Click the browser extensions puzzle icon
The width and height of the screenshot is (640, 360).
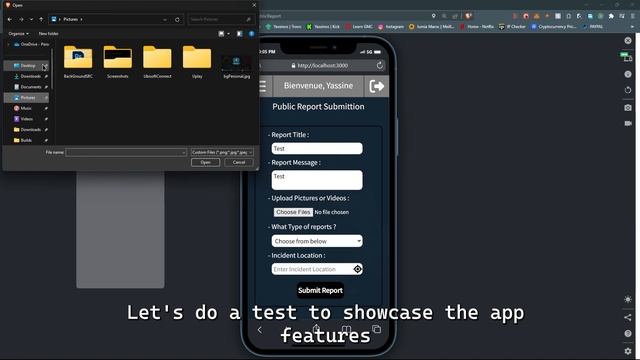click(611, 16)
